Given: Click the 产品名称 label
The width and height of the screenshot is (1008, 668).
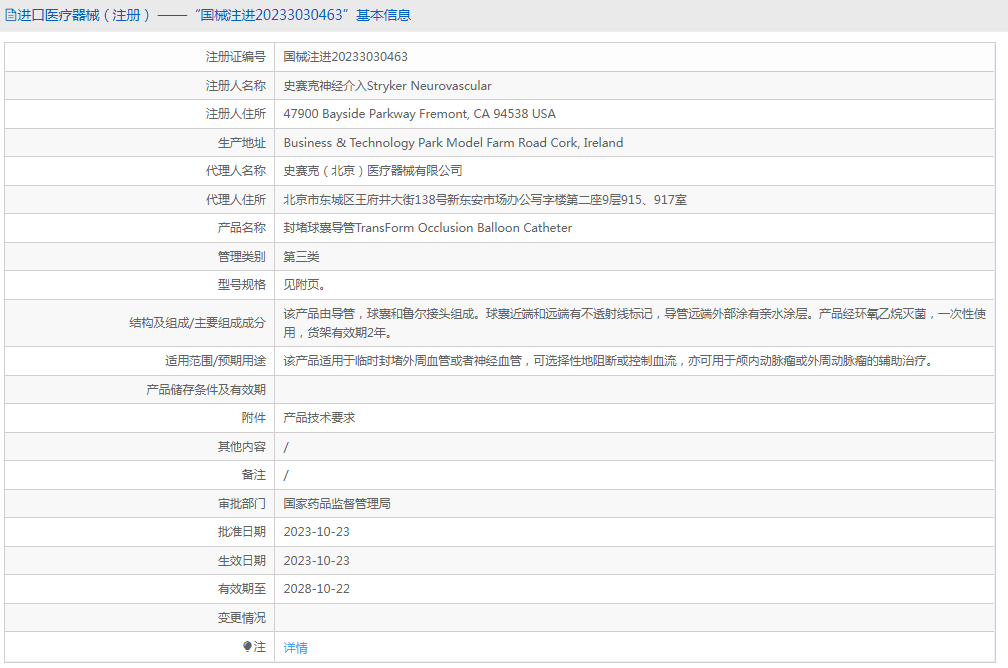Looking at the screenshot, I should tap(241, 228).
